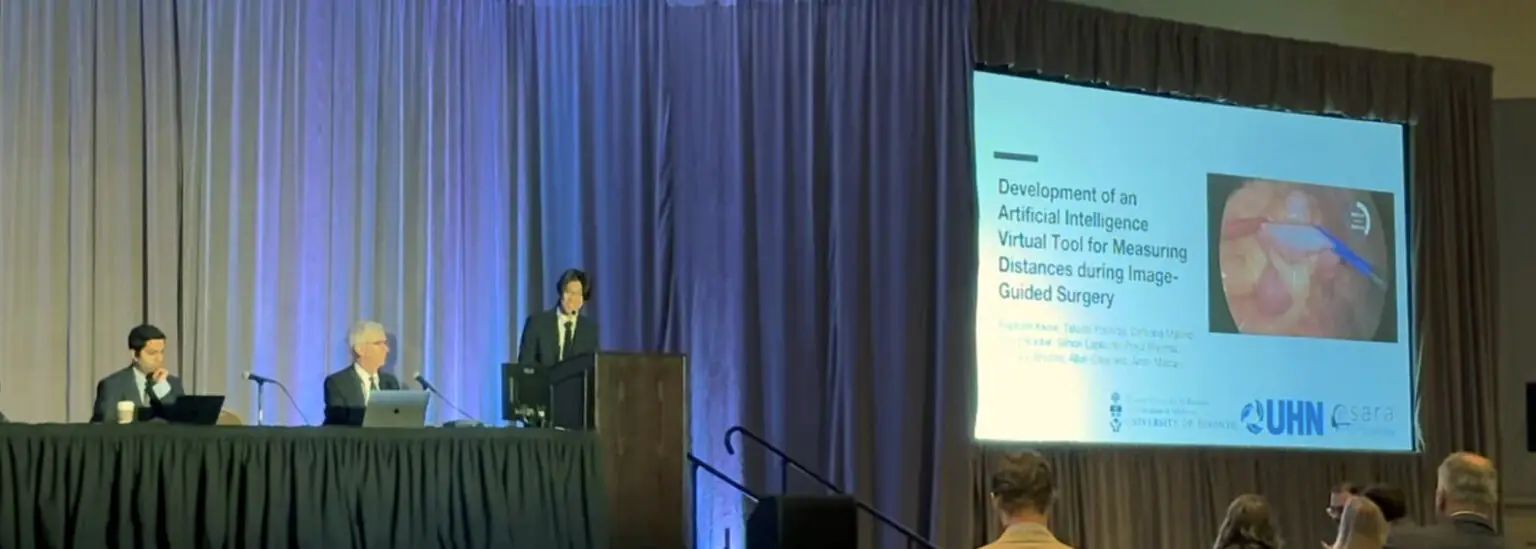Select the coffee cup on the panel table

tap(125, 411)
